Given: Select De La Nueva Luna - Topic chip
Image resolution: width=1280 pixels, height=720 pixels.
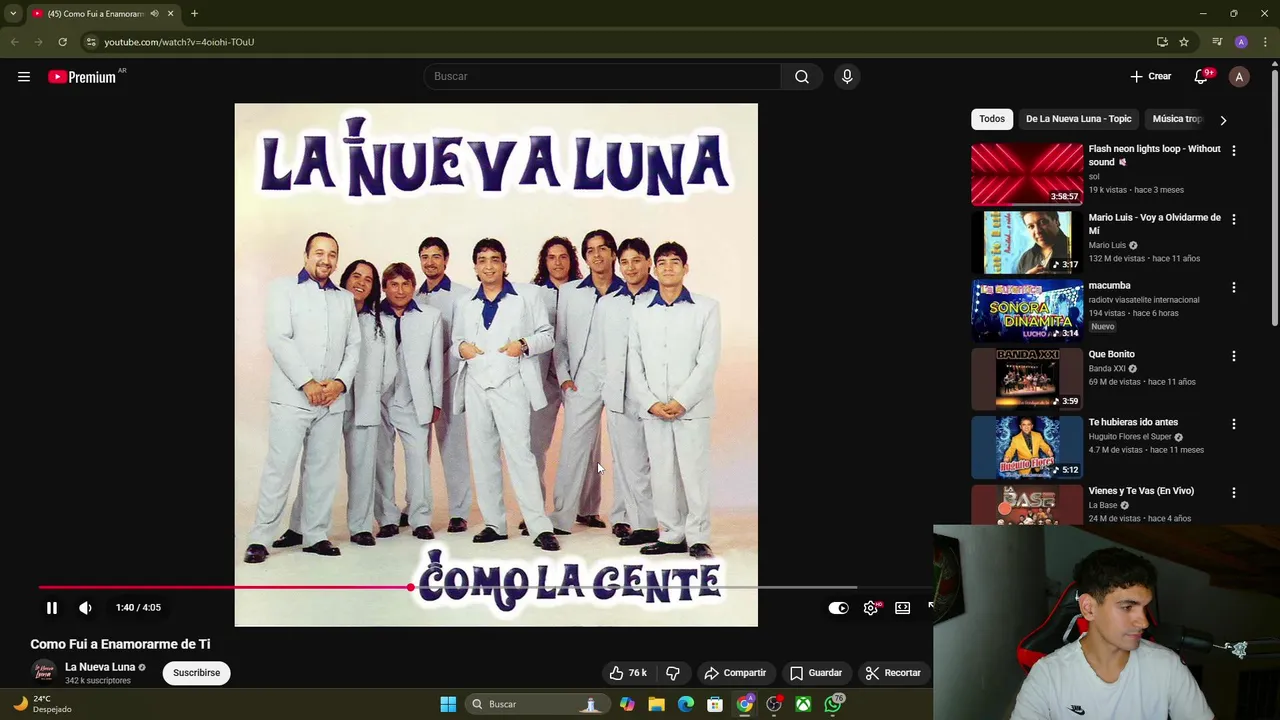Looking at the screenshot, I should [x=1078, y=119].
